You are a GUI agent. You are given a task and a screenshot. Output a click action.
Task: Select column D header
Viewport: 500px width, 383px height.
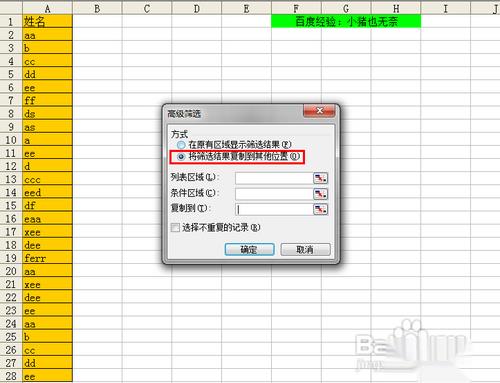197,9
